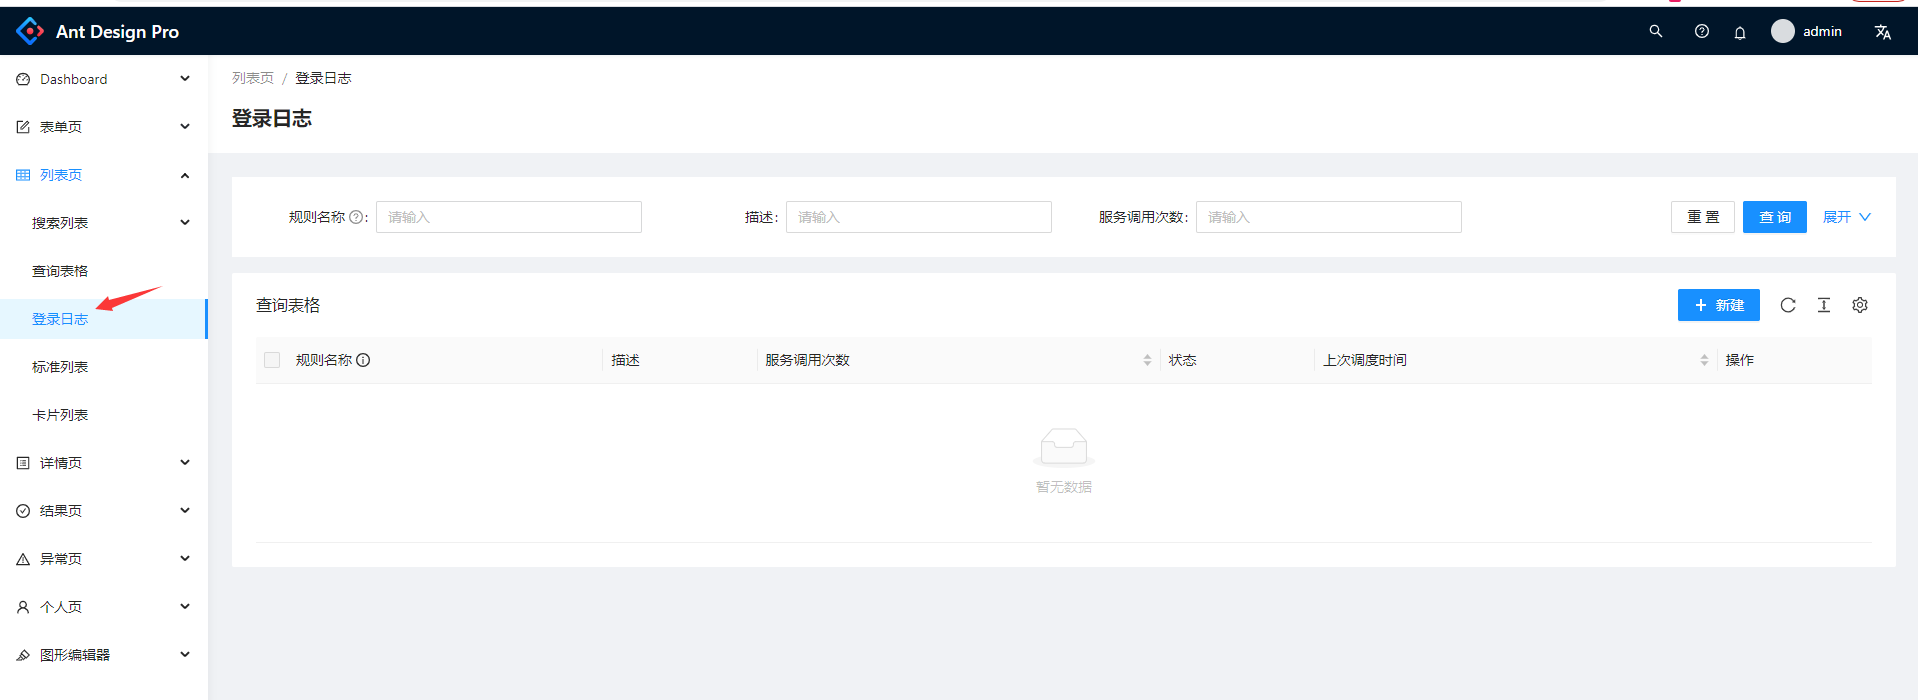Click the refresh table reload icon
Image resolution: width=1918 pixels, height=700 pixels.
[x=1788, y=305]
